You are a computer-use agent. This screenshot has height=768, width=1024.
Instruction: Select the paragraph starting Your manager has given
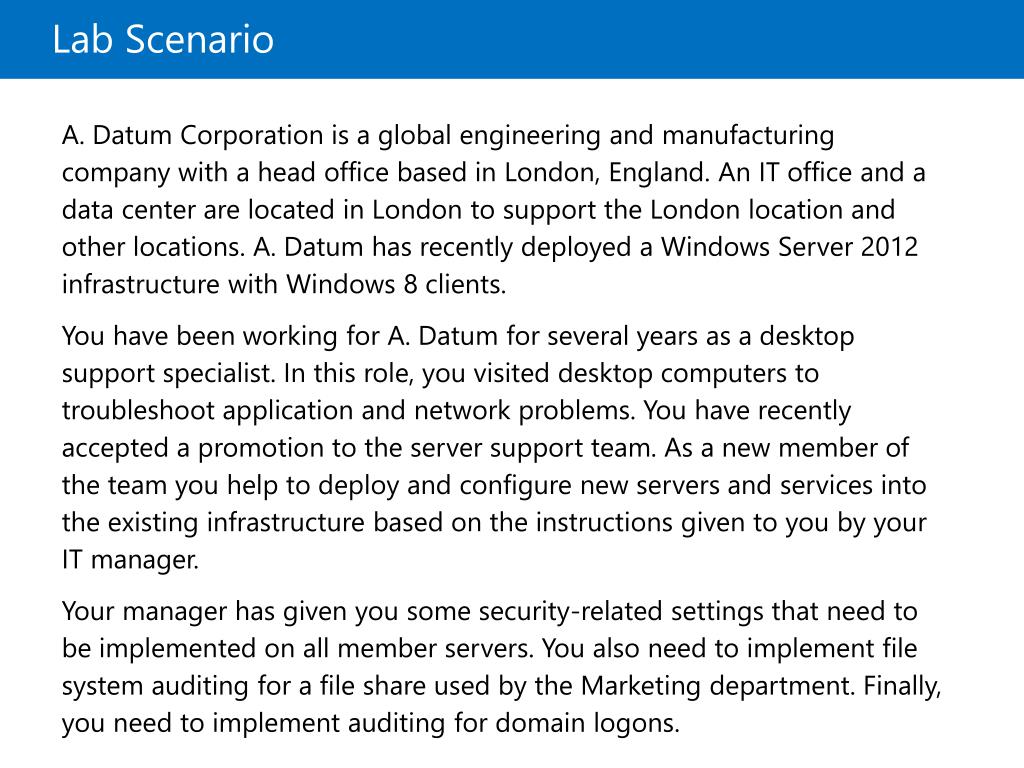click(x=502, y=667)
